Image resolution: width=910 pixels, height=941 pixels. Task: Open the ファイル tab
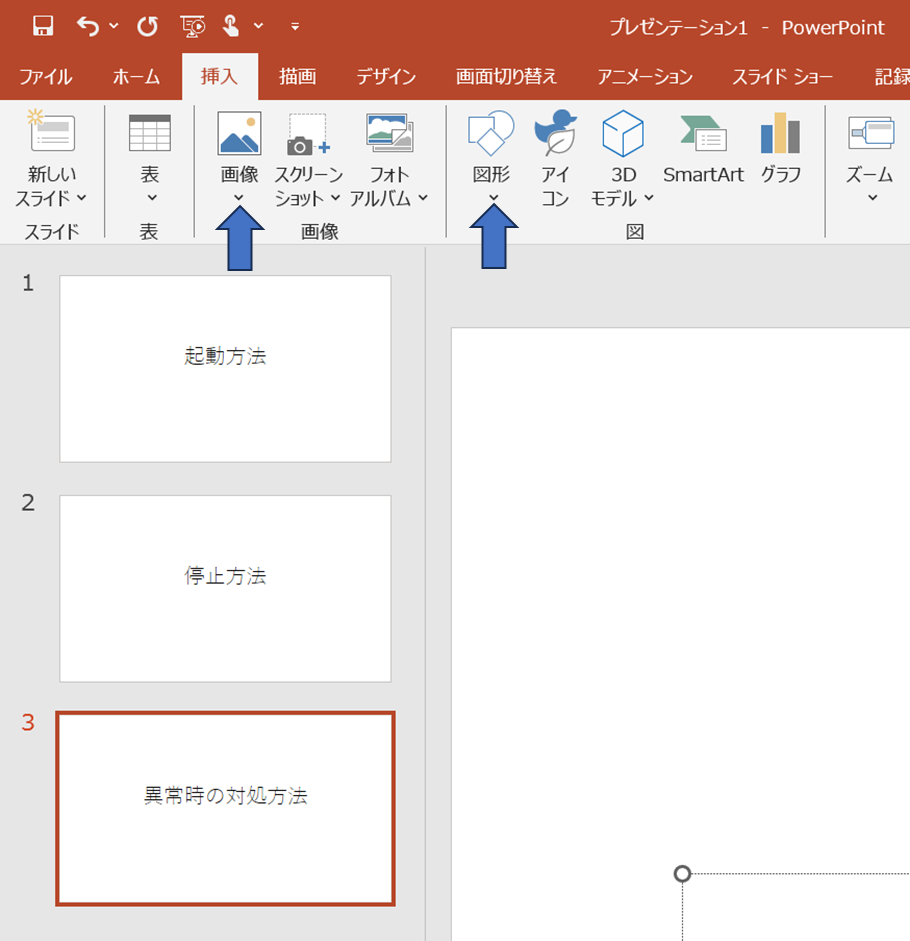tap(45, 77)
